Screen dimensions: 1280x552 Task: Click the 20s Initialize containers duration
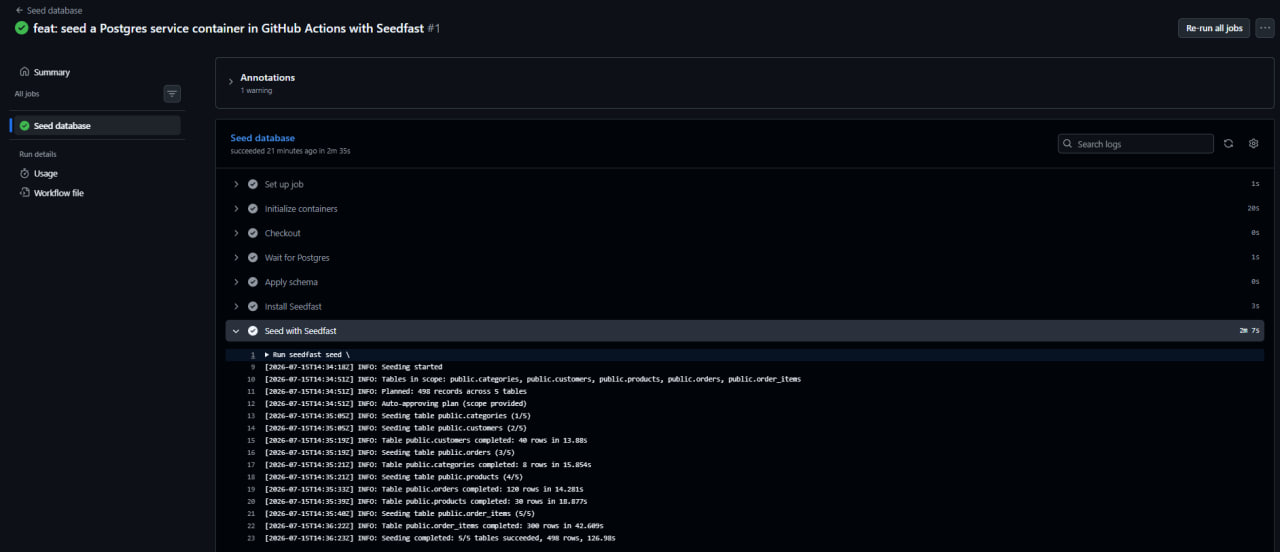click(x=1254, y=209)
